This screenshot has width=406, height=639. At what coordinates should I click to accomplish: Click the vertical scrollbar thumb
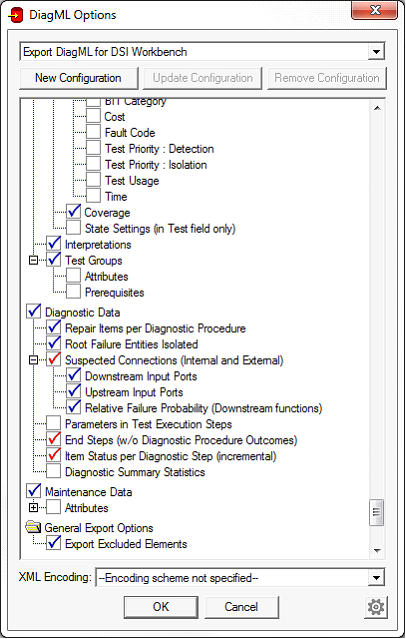[377, 512]
